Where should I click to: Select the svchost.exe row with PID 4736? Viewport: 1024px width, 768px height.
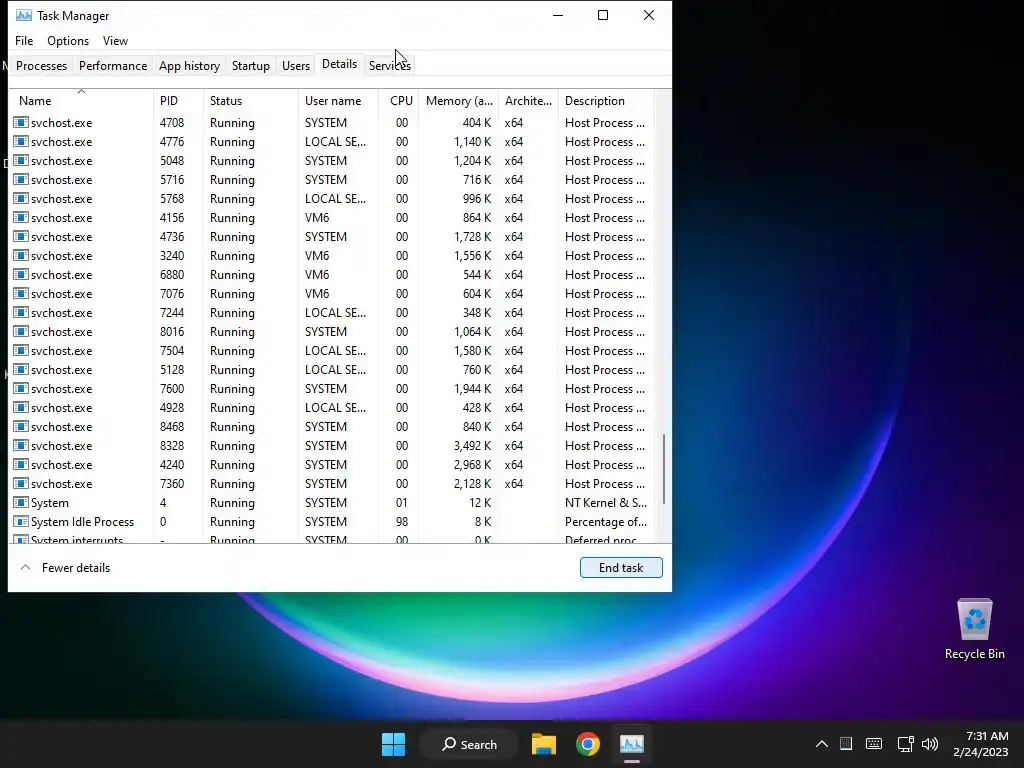(x=332, y=236)
